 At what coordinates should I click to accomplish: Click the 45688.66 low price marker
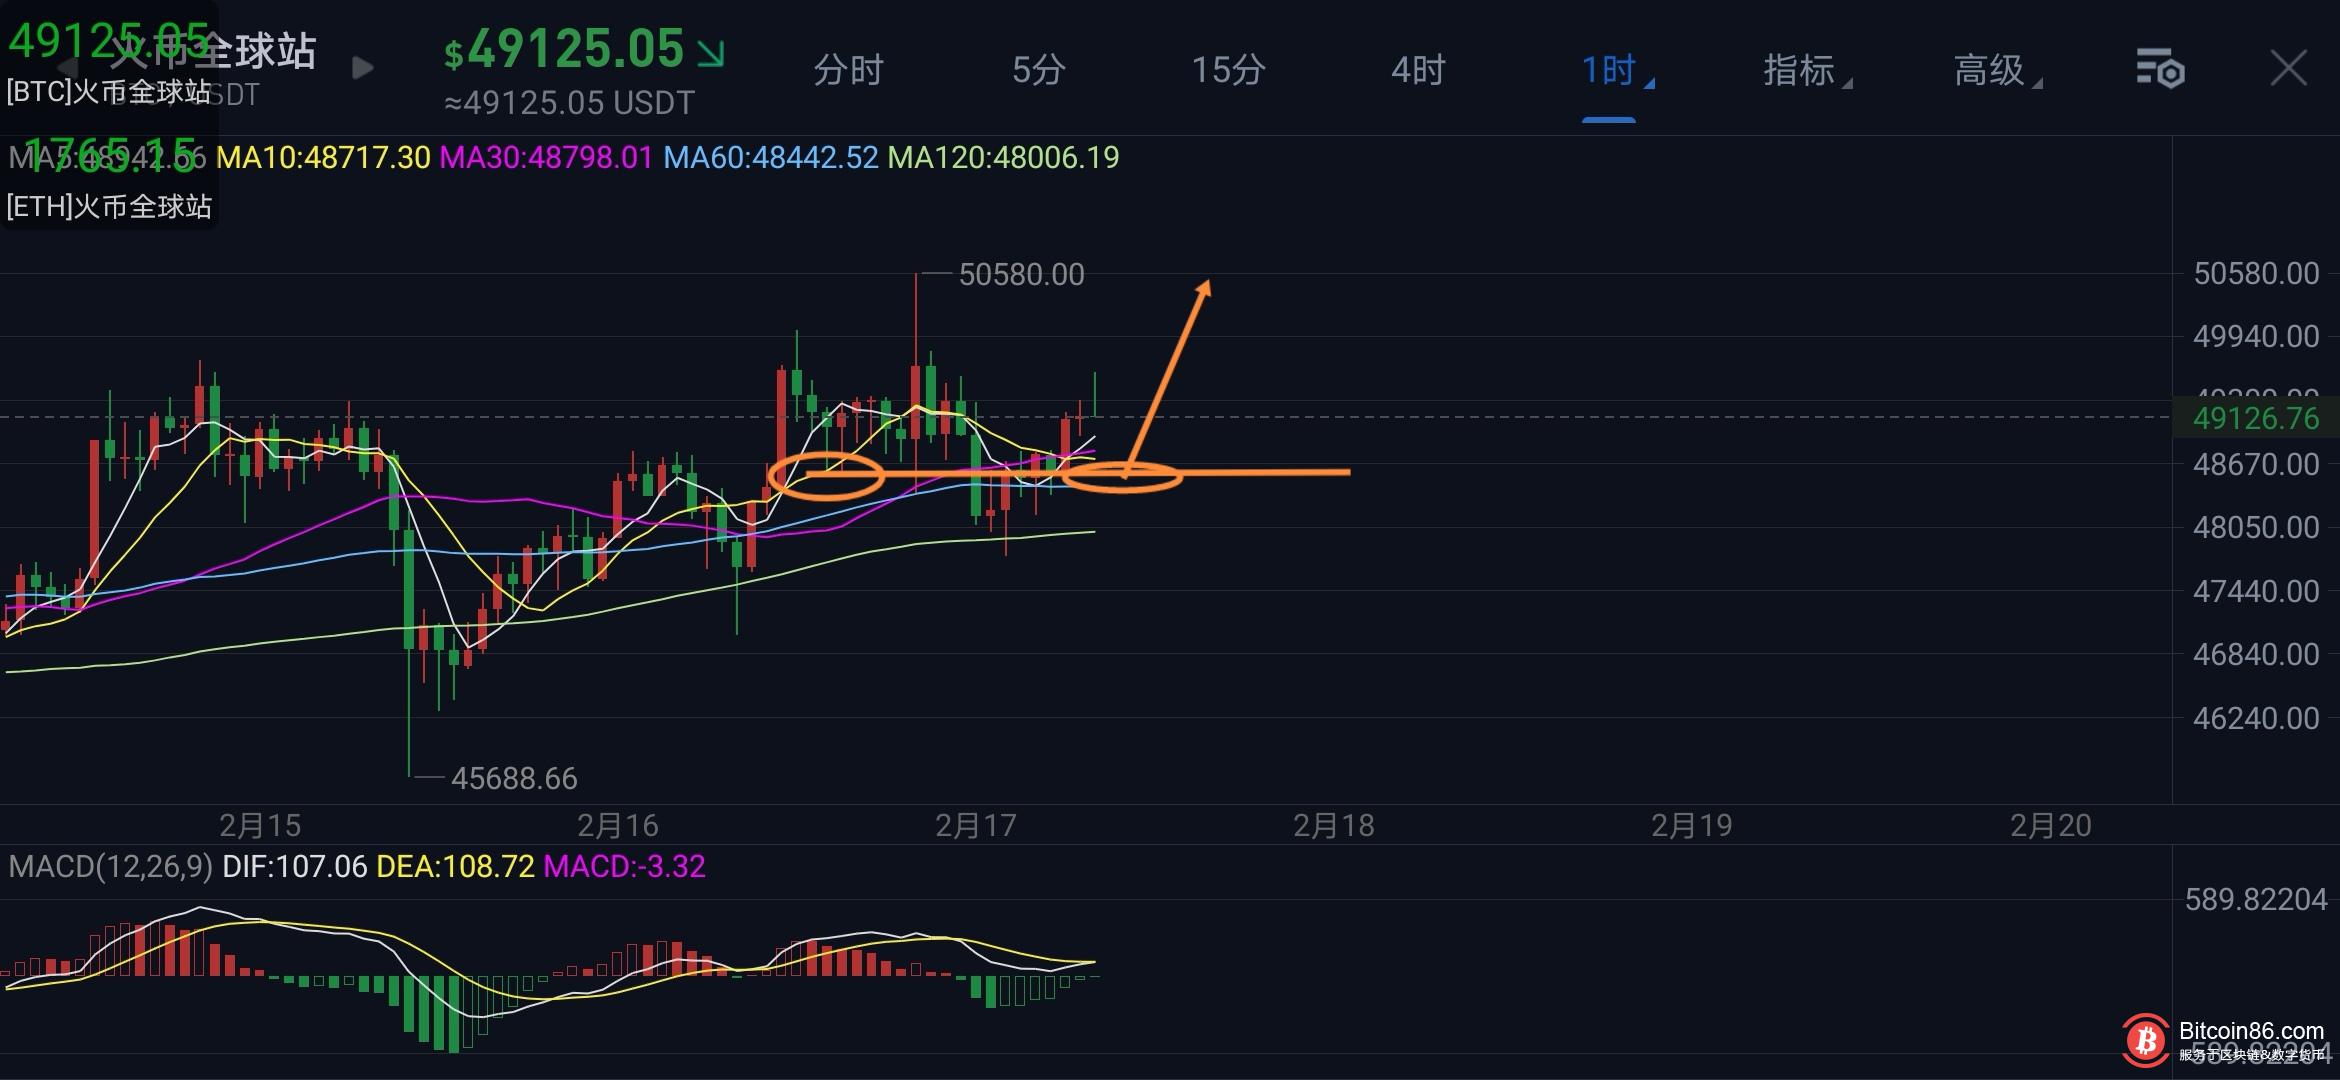point(514,778)
